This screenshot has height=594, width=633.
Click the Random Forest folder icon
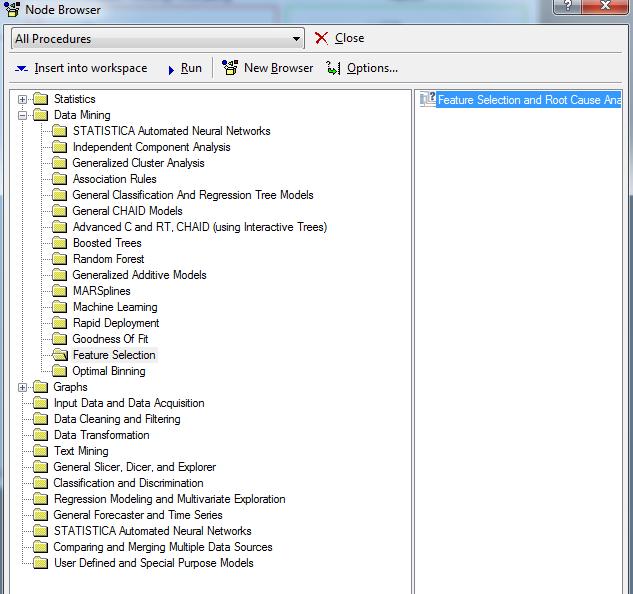59,259
